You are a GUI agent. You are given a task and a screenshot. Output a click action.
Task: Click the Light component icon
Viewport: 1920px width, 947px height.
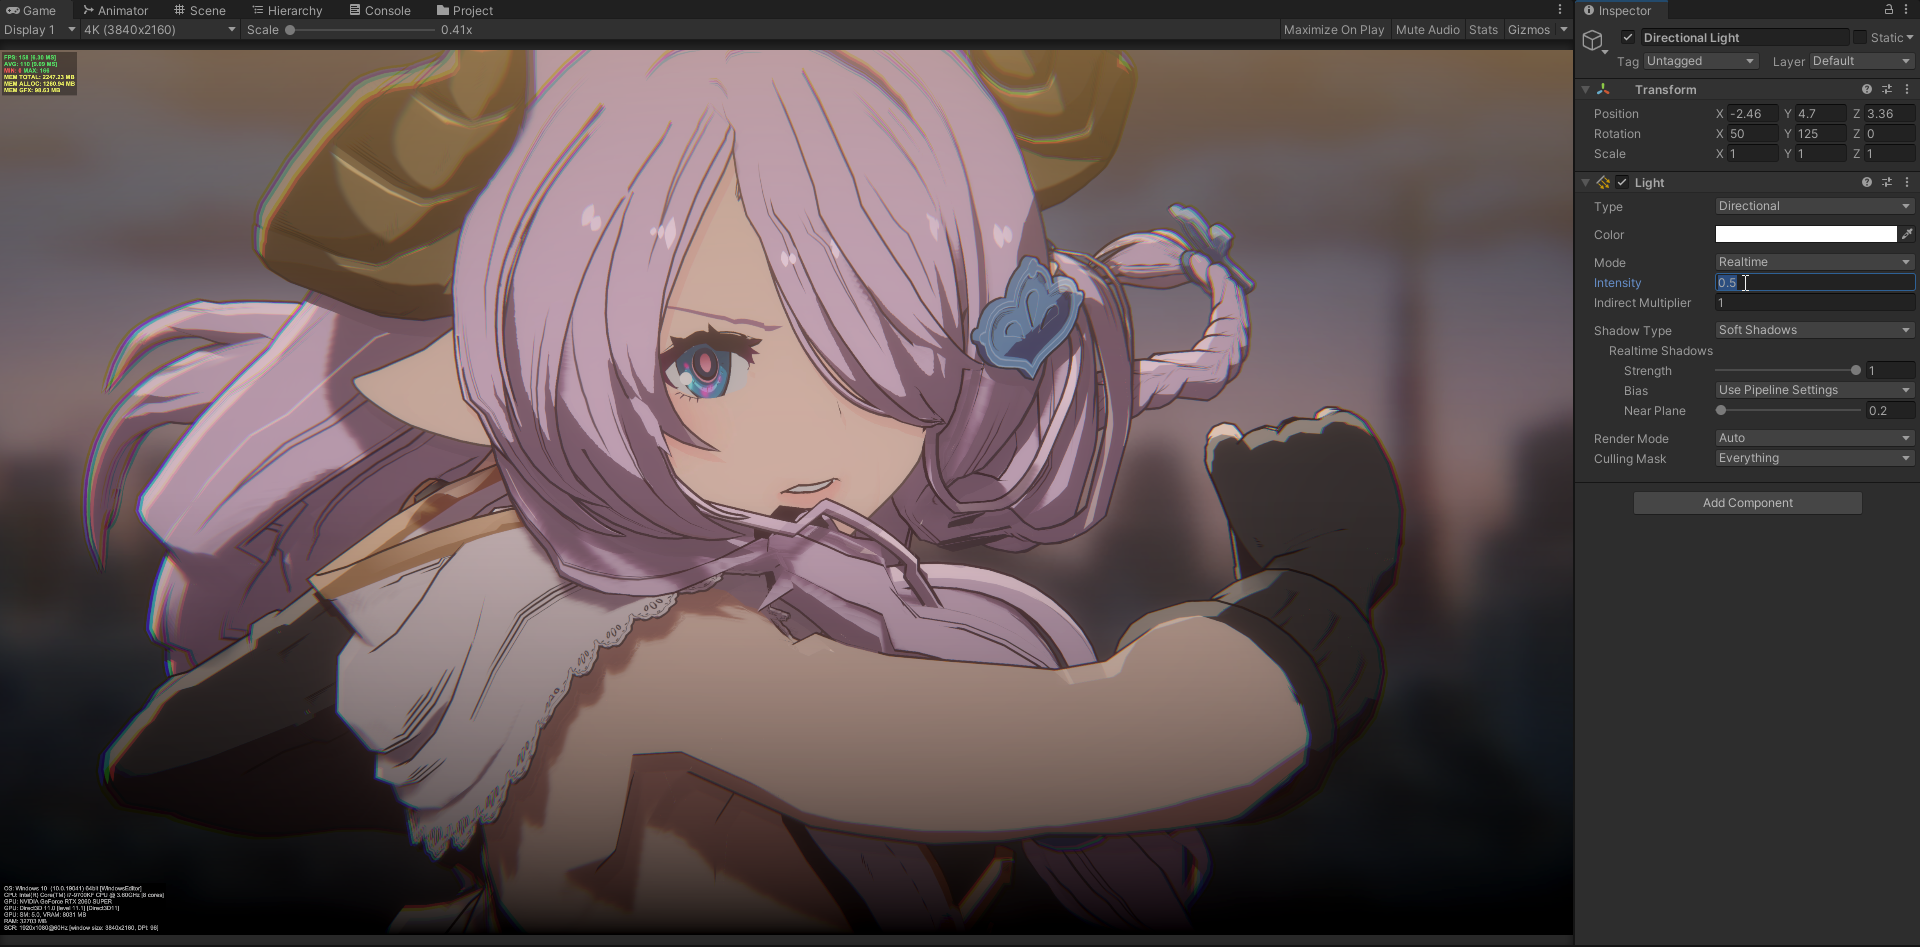(x=1603, y=183)
